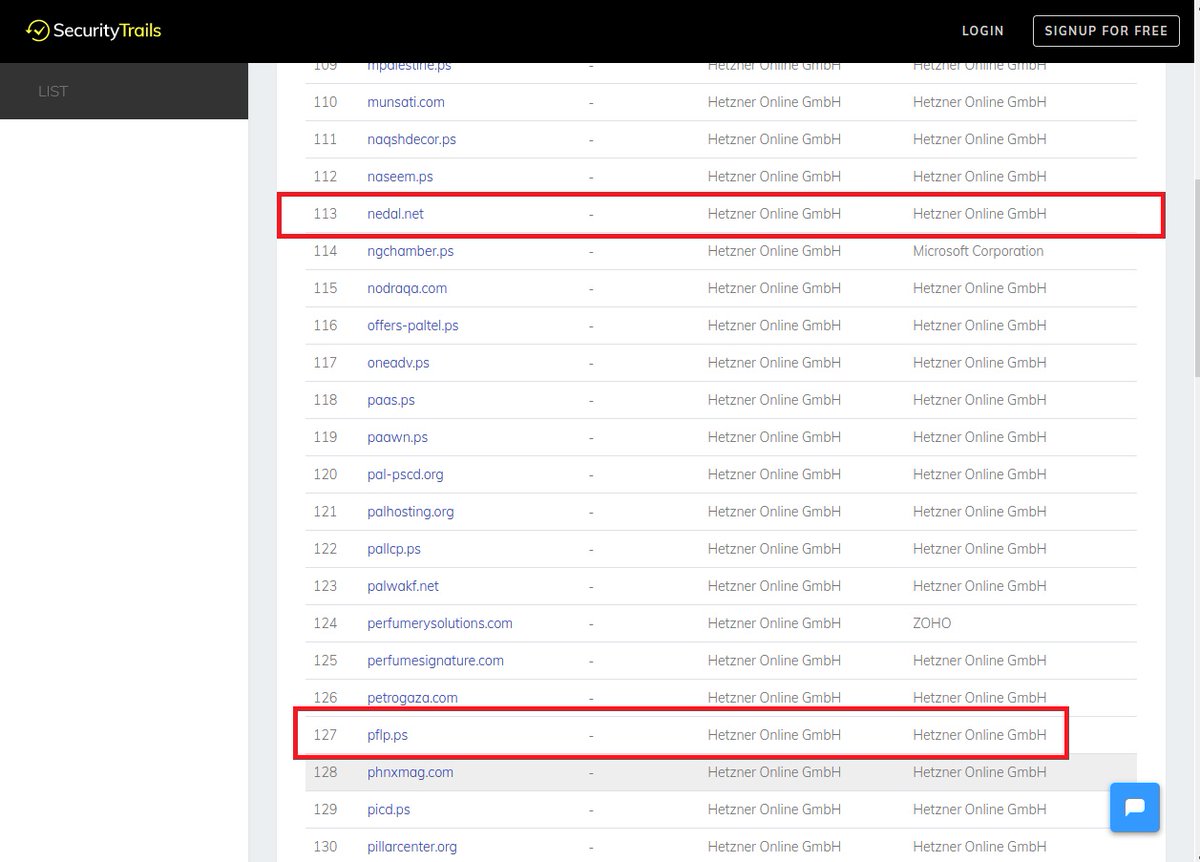This screenshot has height=862, width=1200.
Task: Open the pflp.ps domain link
Action: 388,735
